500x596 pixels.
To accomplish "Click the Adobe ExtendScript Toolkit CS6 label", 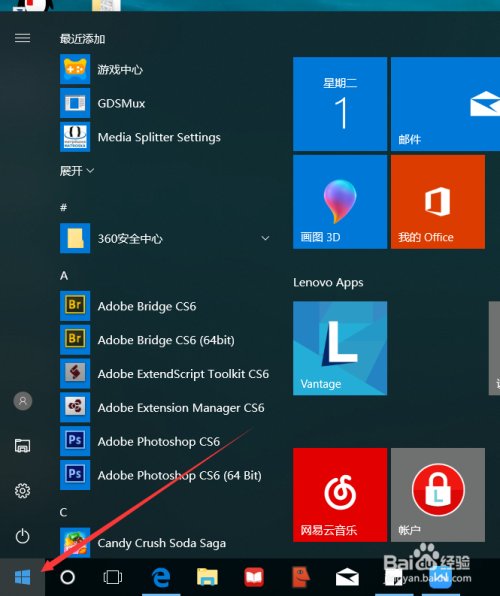I will click(x=183, y=374).
